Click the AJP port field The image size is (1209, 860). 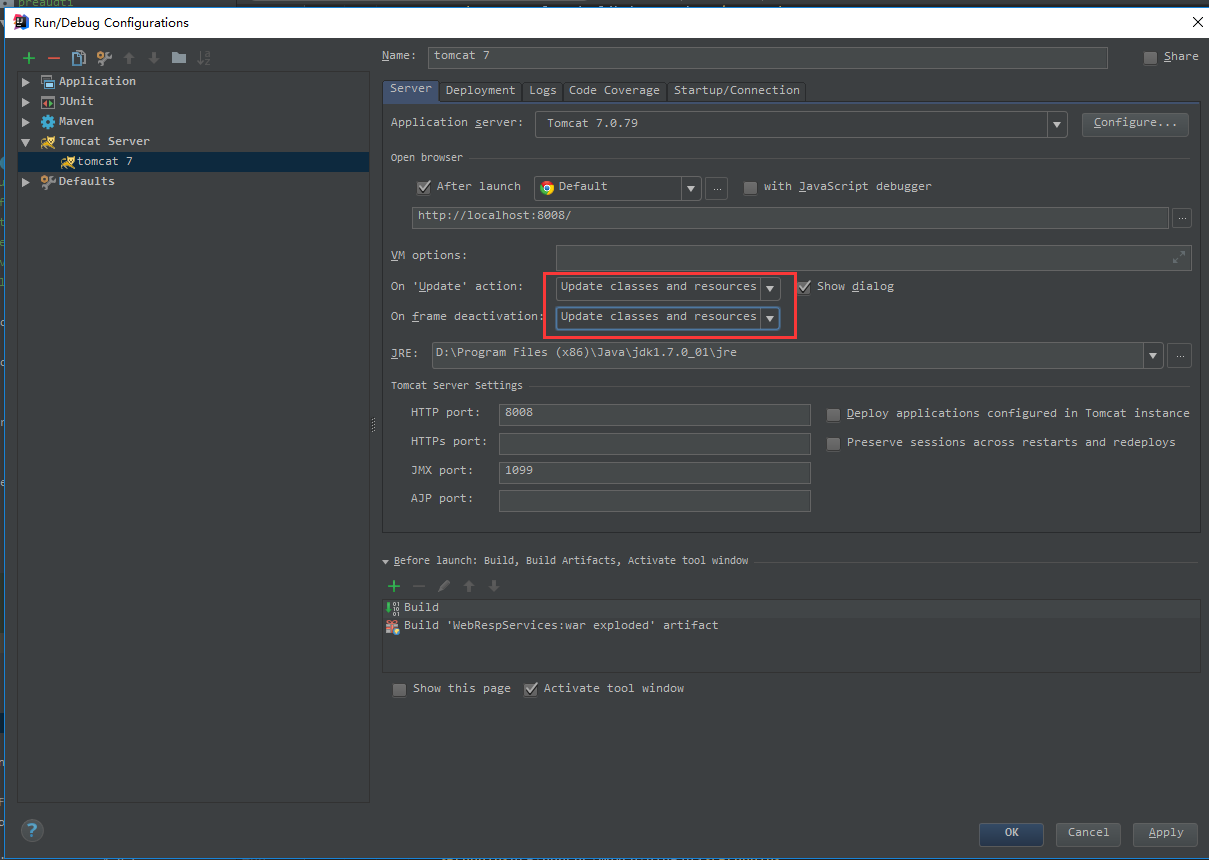(x=654, y=500)
